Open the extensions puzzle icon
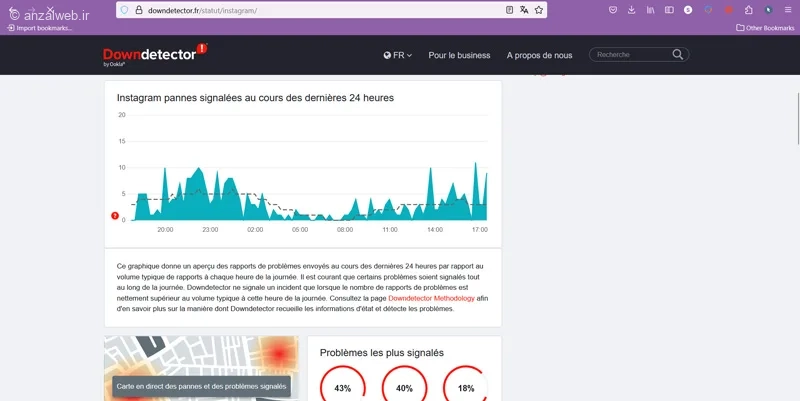The width and height of the screenshot is (800, 401). [748, 10]
